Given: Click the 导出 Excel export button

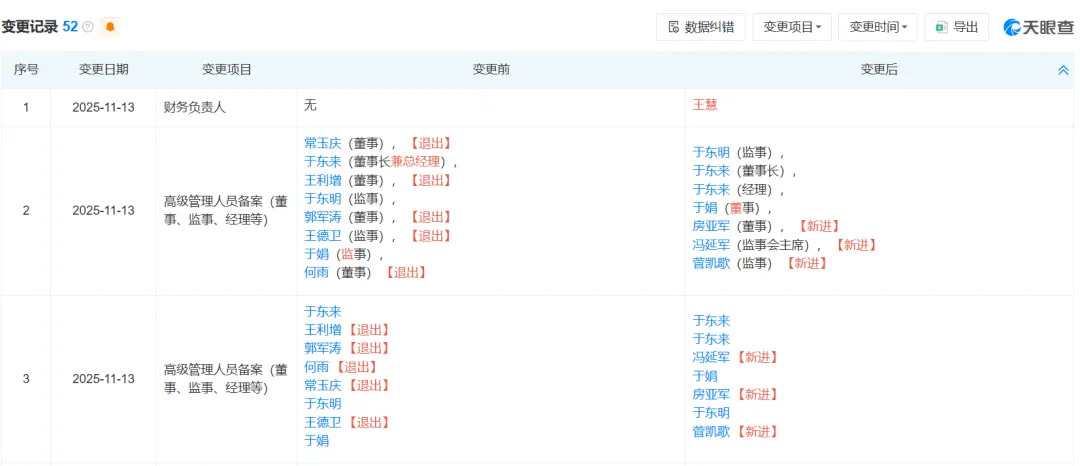Looking at the screenshot, I should tap(956, 27).
